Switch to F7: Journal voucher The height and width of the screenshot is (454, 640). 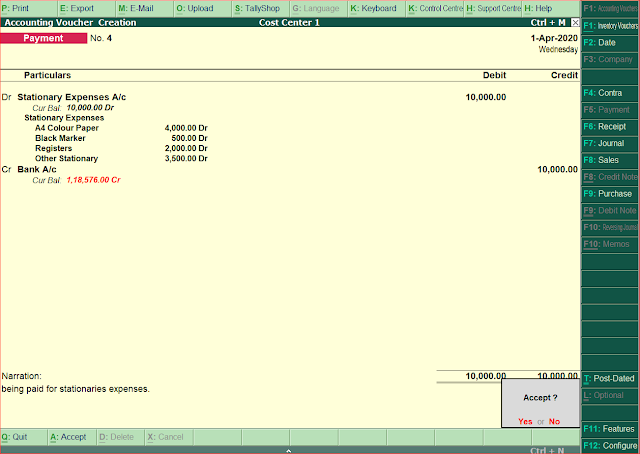610,143
